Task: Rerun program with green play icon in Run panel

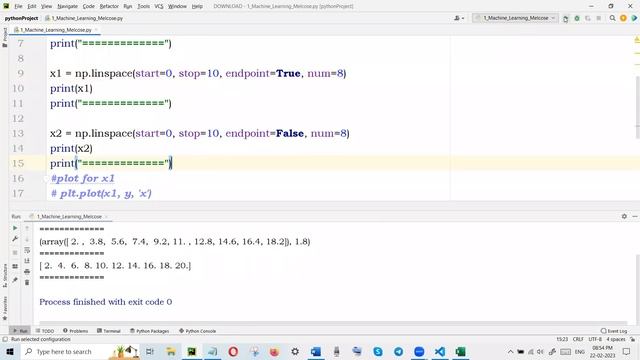Action: tap(15, 228)
